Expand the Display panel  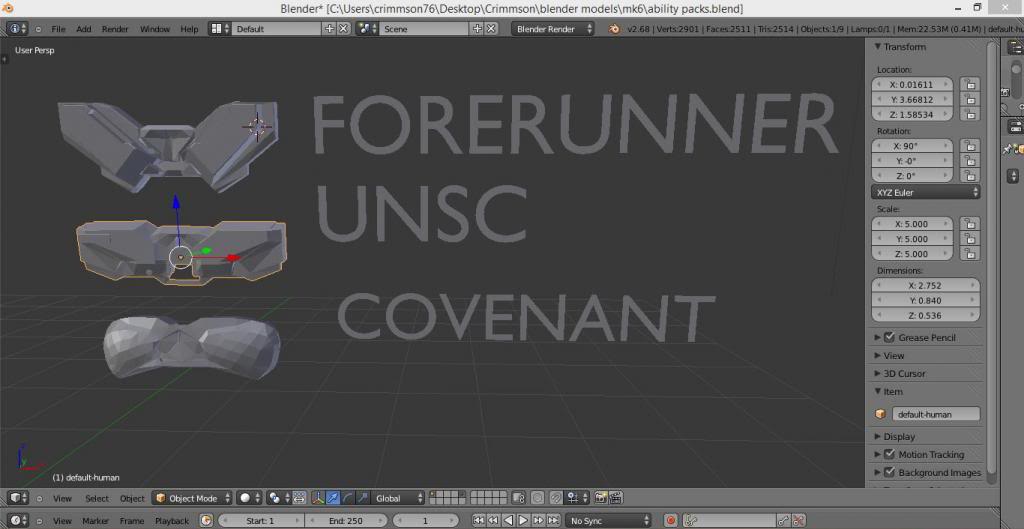point(877,436)
